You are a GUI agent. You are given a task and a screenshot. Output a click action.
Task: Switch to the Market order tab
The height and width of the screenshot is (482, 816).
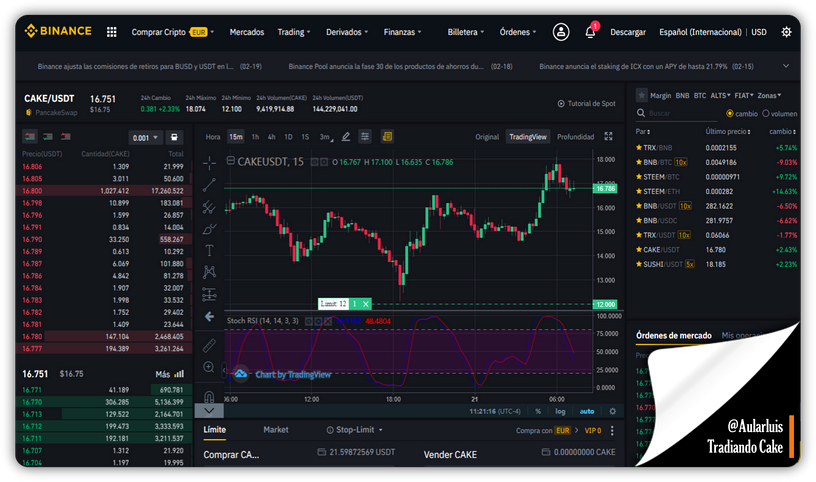(276, 430)
